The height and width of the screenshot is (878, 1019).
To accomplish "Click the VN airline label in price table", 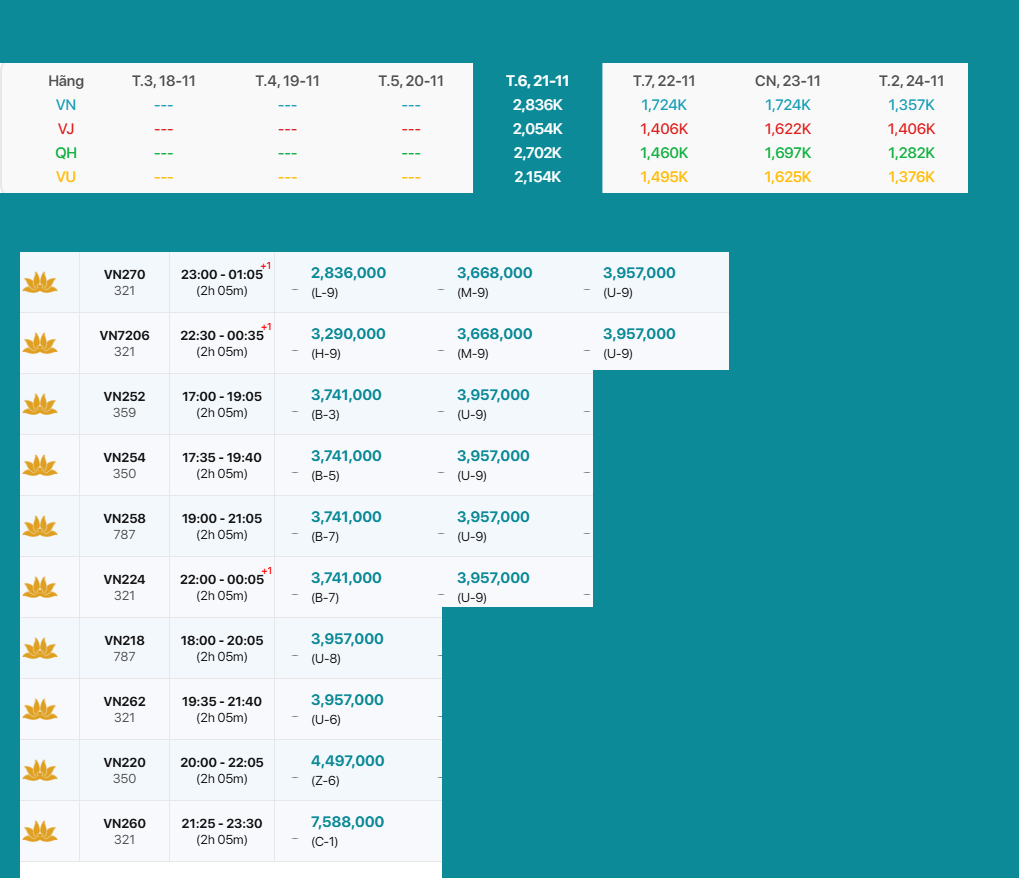I will click(x=66, y=105).
